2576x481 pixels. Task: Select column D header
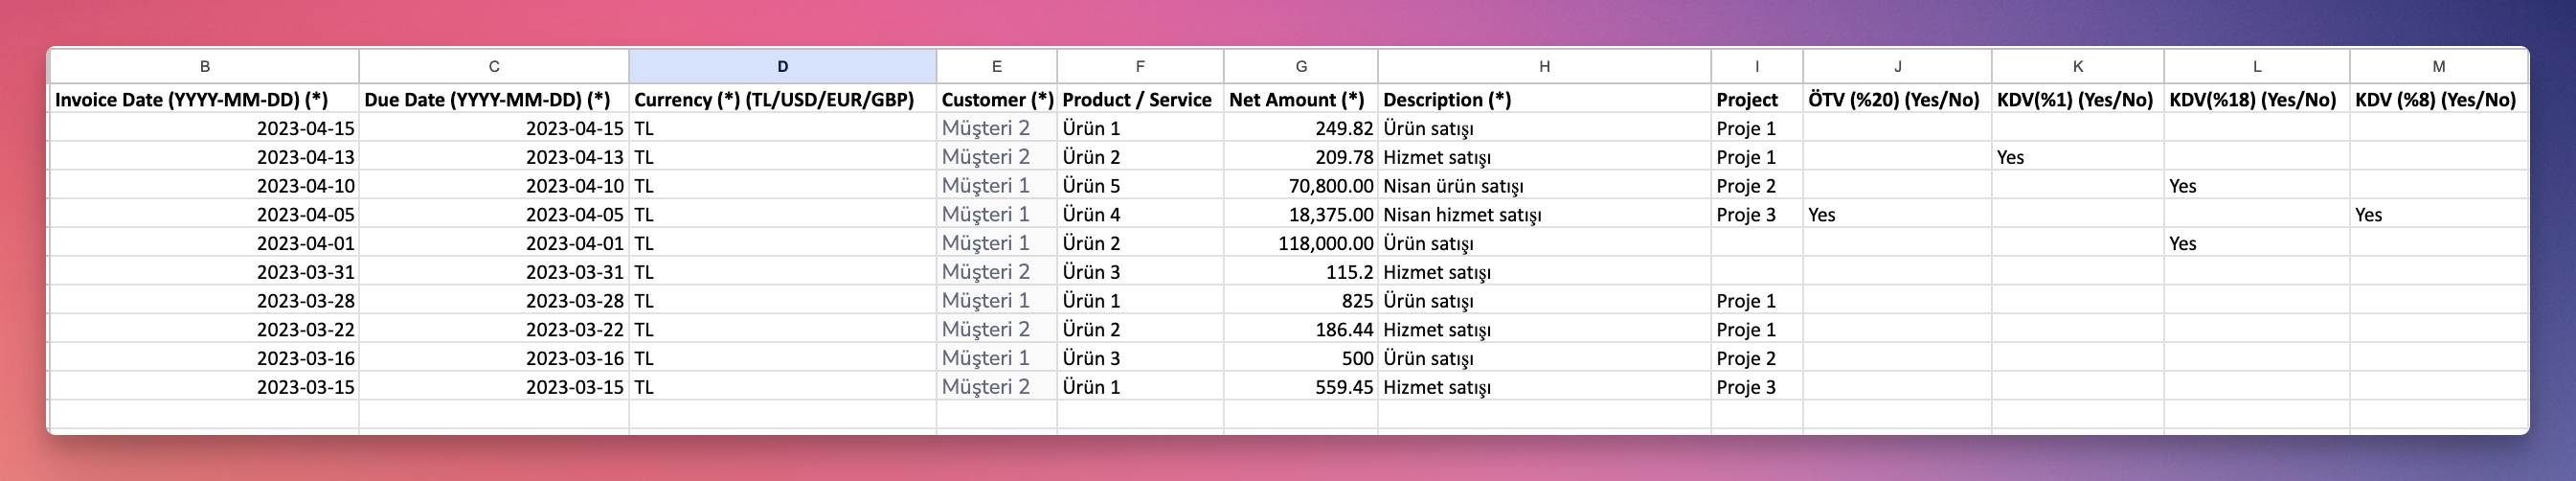[782, 66]
